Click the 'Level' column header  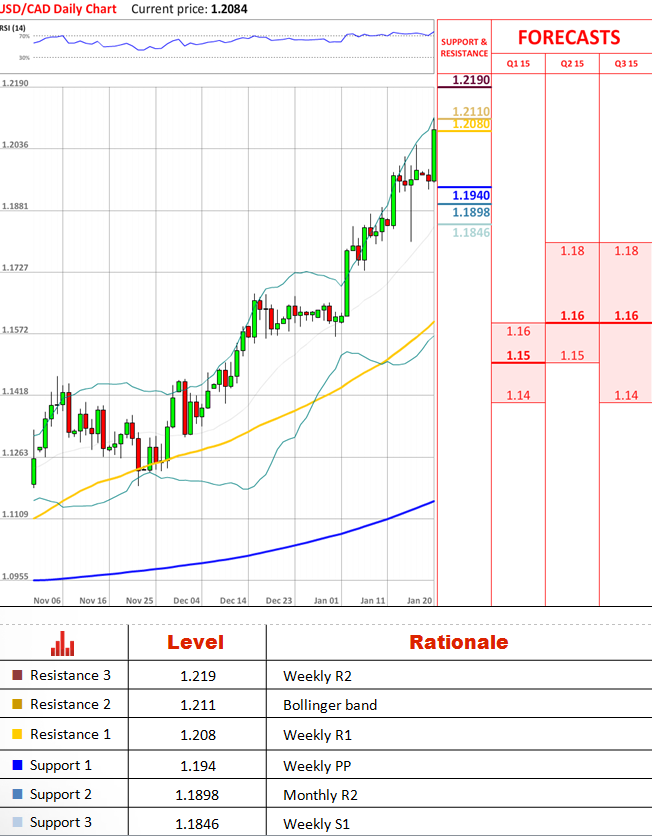tap(196, 642)
